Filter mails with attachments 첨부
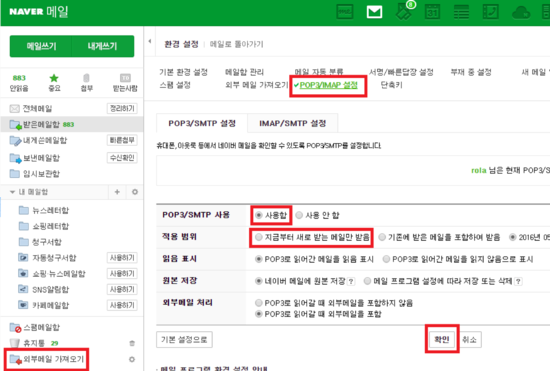550x371 pixels. tap(87, 83)
